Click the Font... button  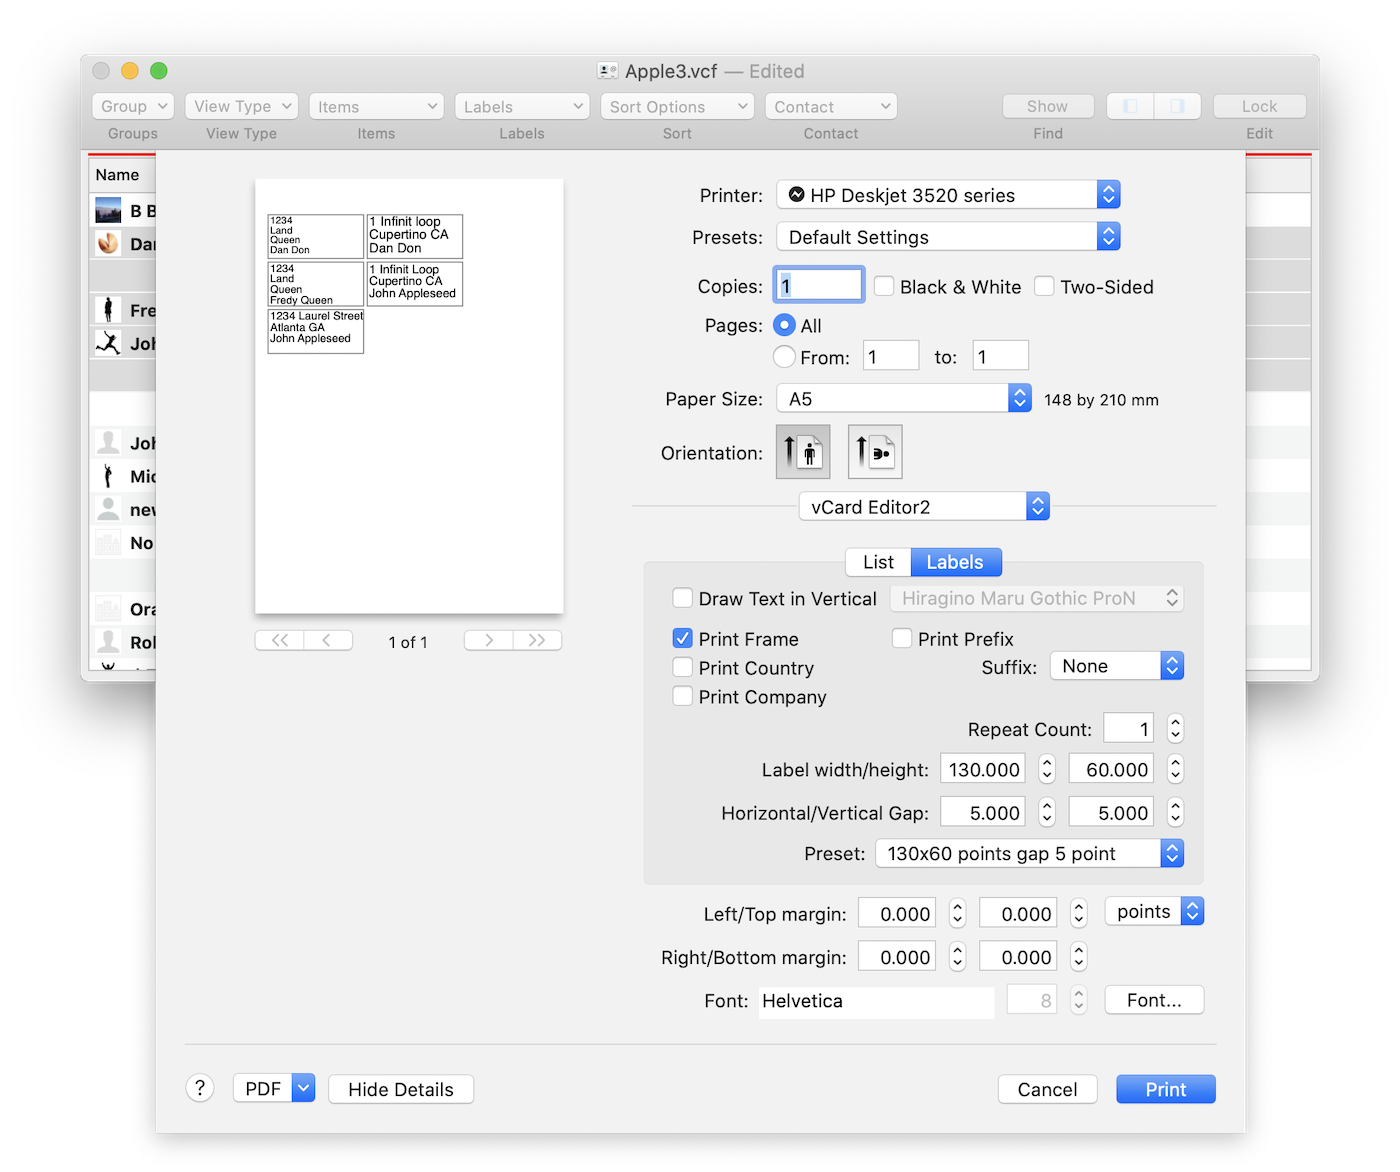coord(1154,1000)
